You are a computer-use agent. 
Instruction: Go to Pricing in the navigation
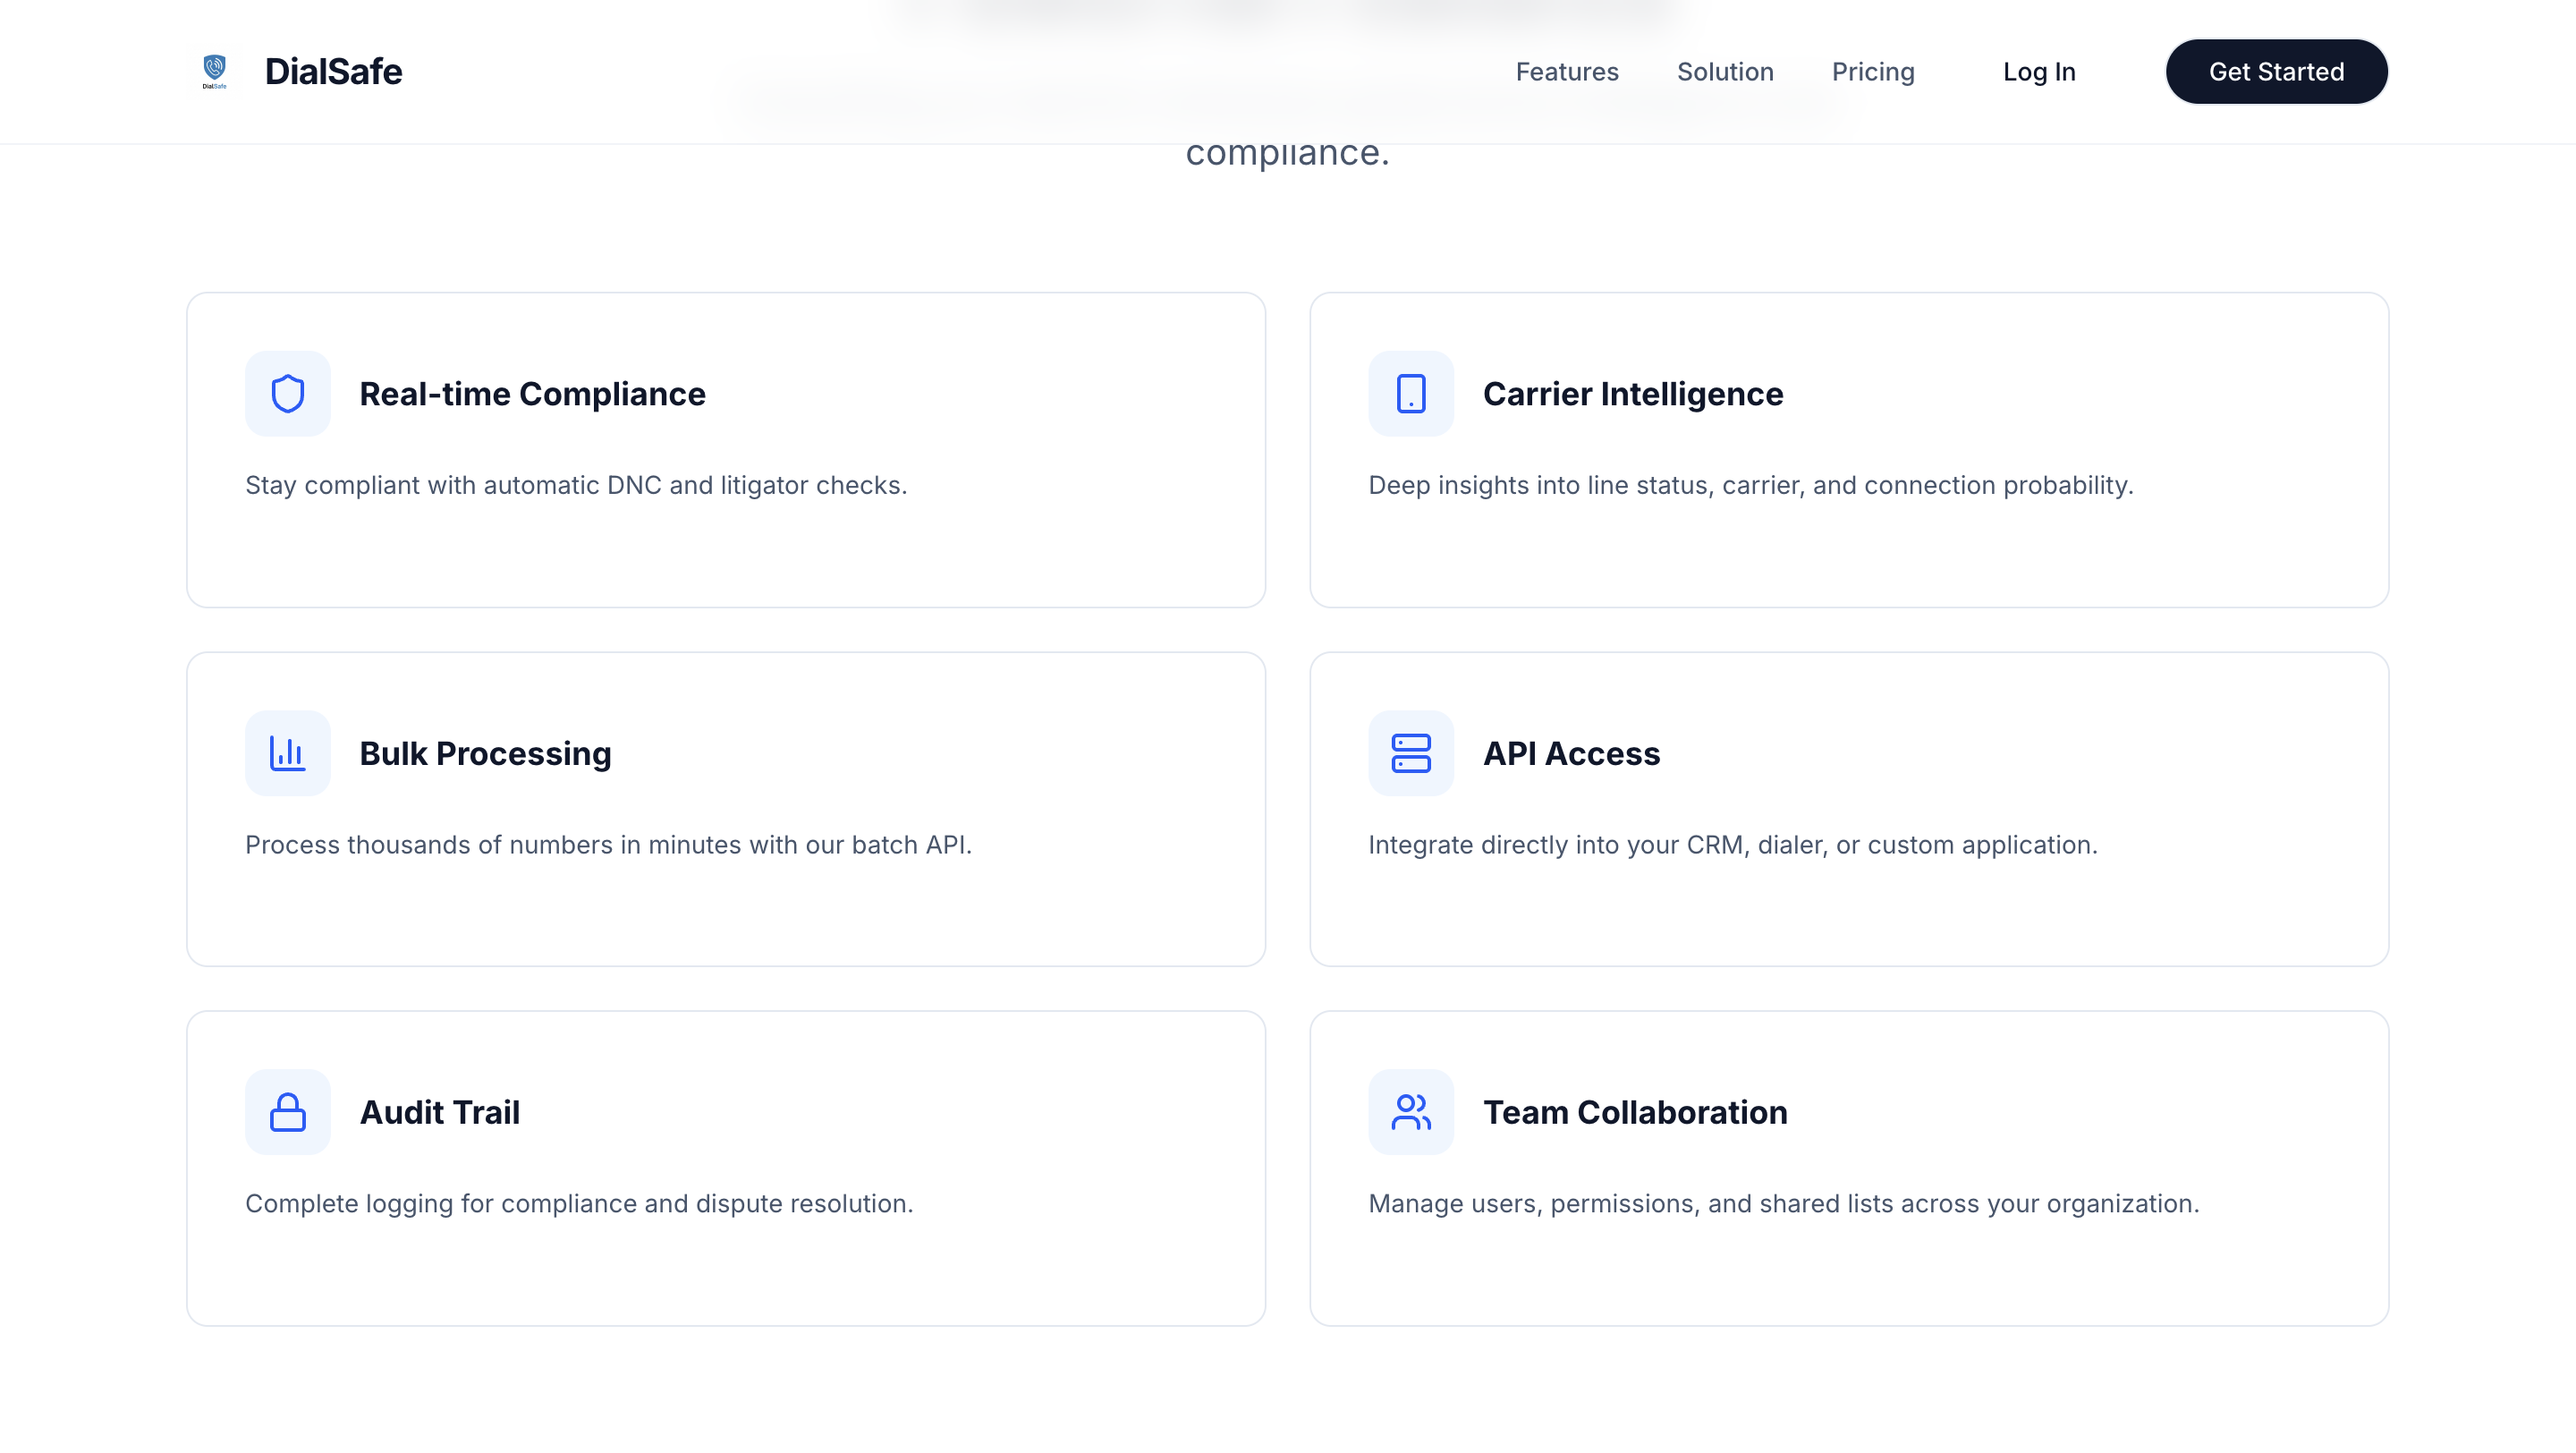[x=1872, y=72]
